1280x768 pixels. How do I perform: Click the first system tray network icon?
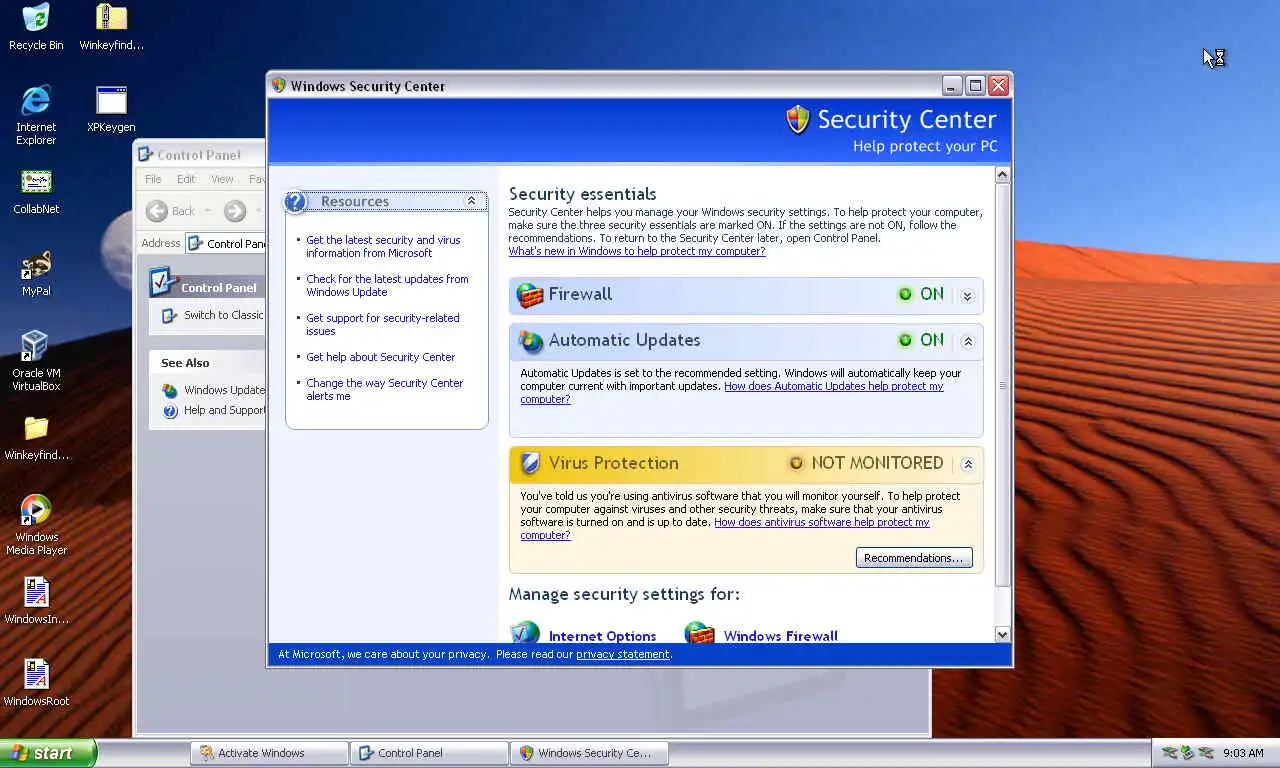[x=1169, y=753]
